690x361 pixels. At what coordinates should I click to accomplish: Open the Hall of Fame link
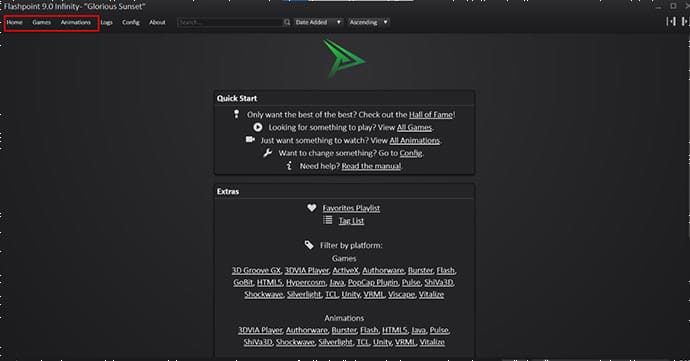pos(431,114)
